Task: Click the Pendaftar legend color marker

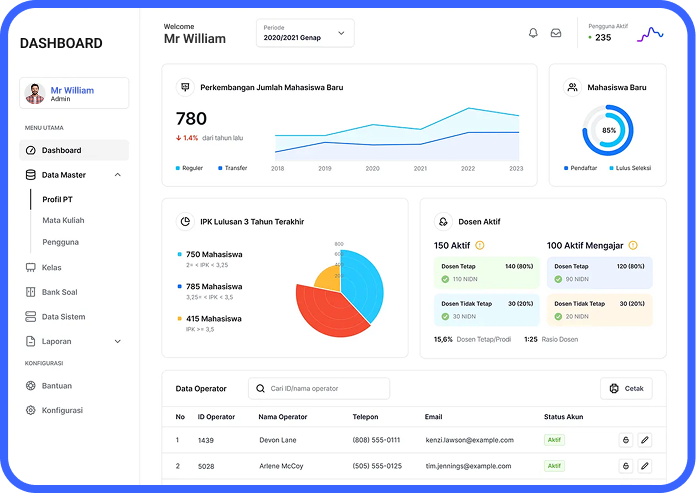Action: click(x=566, y=168)
